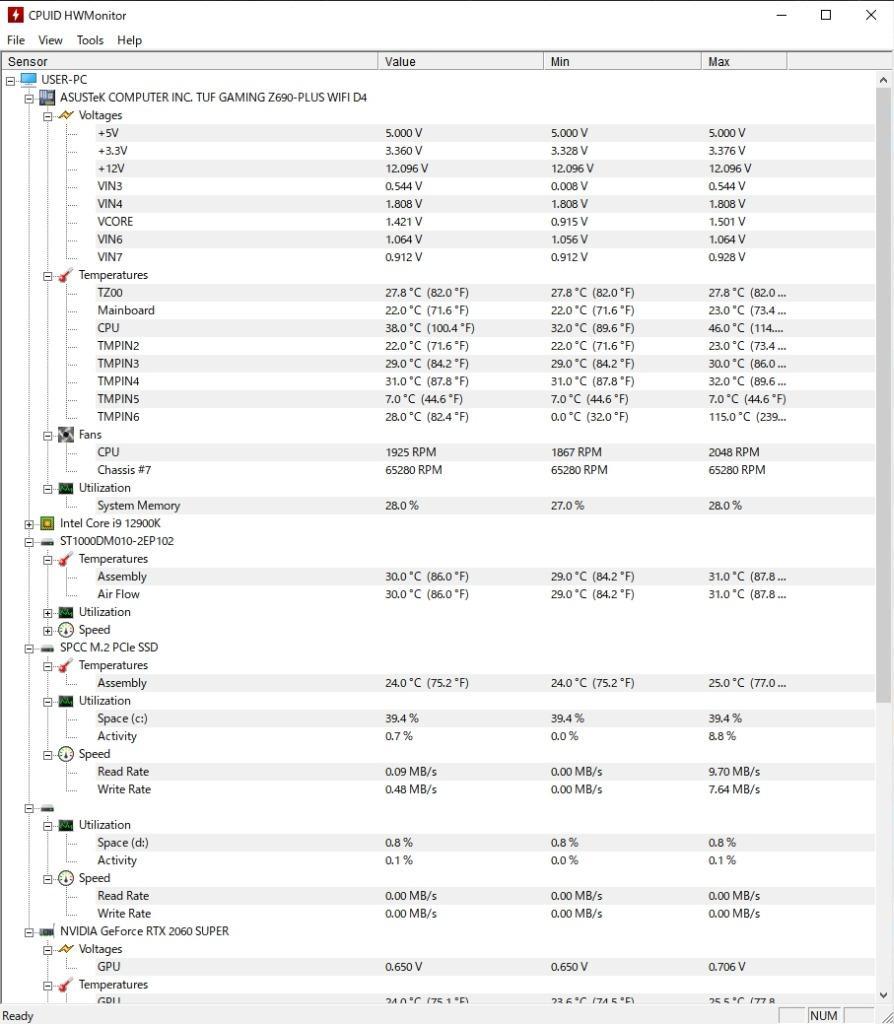Viewport: 894px width, 1024px height.
Task: Click the scrollbar up arrow
Action: (x=883, y=80)
